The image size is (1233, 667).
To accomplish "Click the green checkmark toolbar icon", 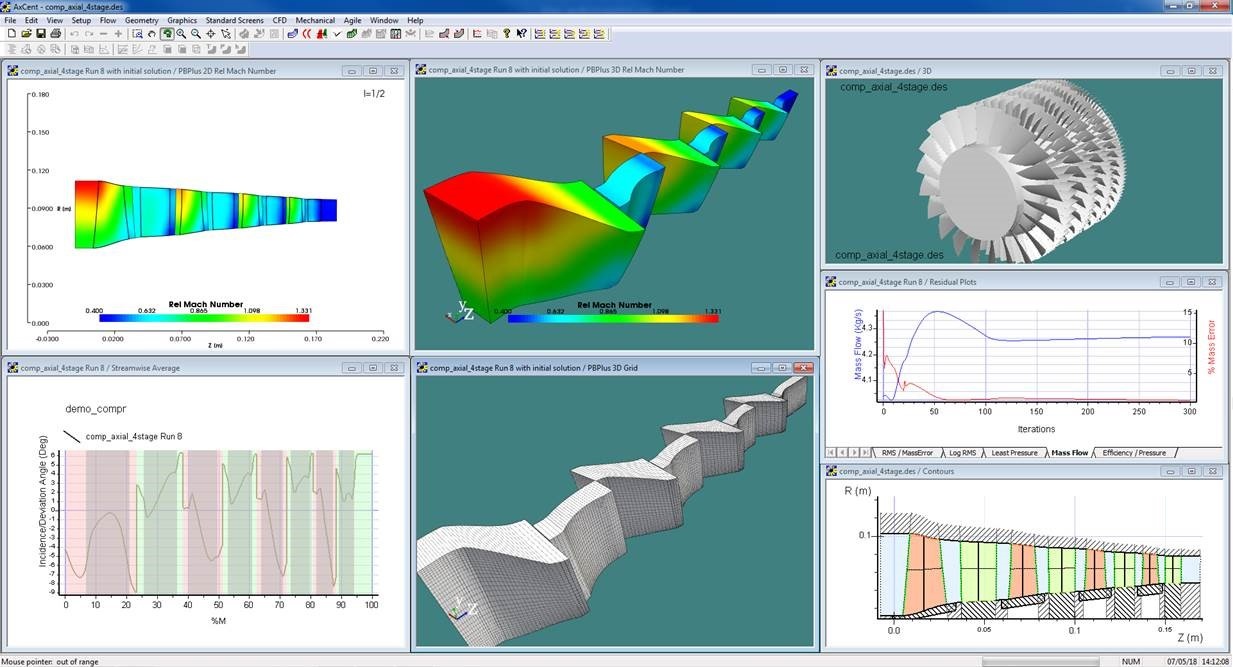I will point(336,33).
